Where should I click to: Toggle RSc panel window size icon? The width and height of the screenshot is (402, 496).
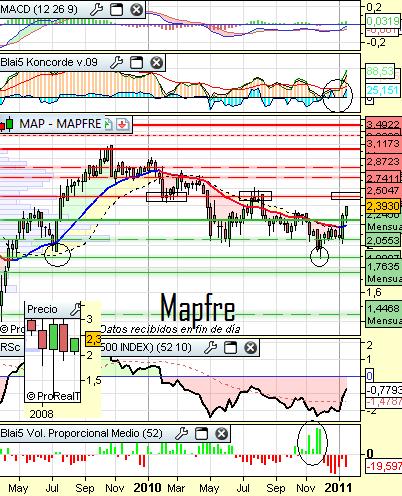click(230, 348)
